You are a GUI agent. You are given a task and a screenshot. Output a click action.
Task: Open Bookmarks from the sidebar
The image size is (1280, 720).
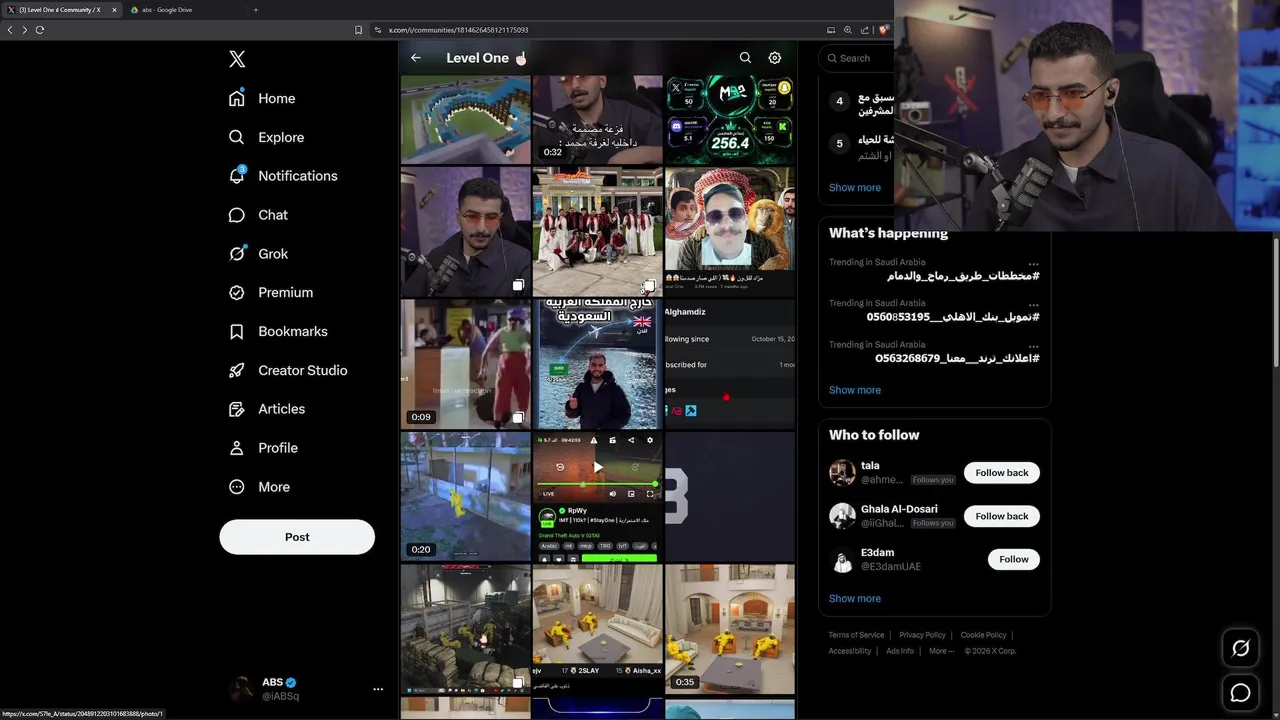click(278, 331)
